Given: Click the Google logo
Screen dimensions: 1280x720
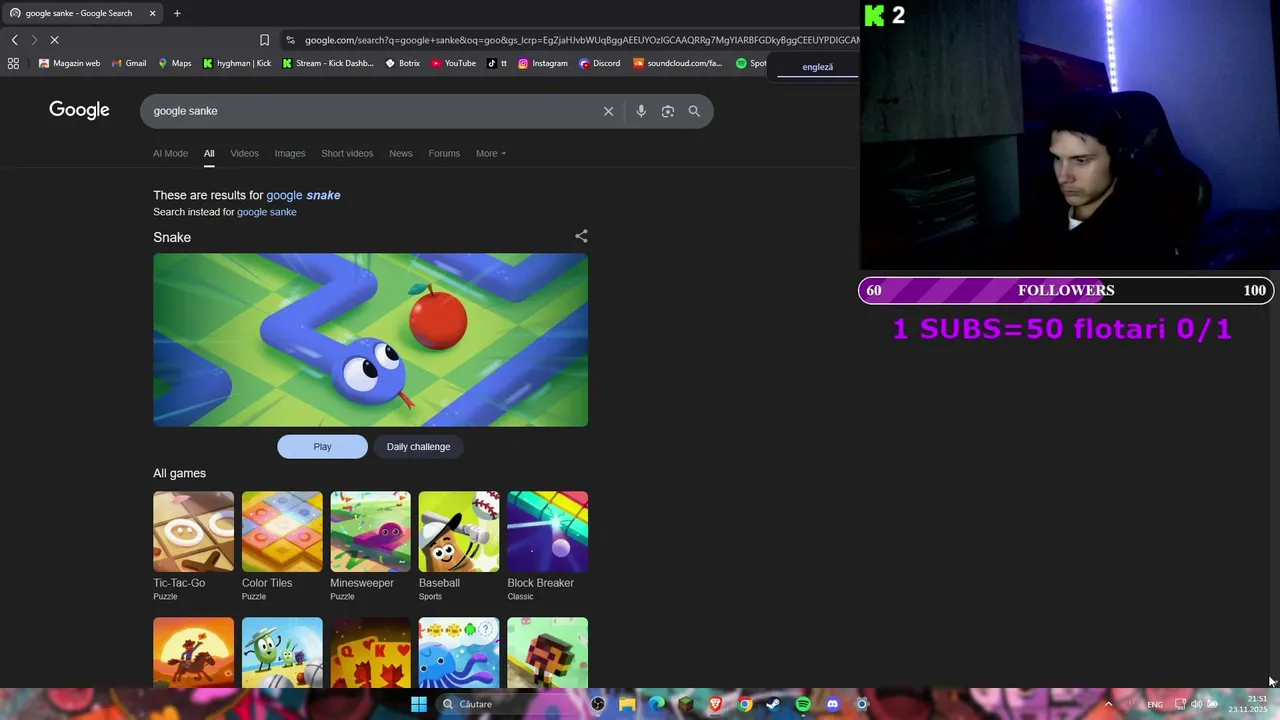Looking at the screenshot, I should click(79, 110).
